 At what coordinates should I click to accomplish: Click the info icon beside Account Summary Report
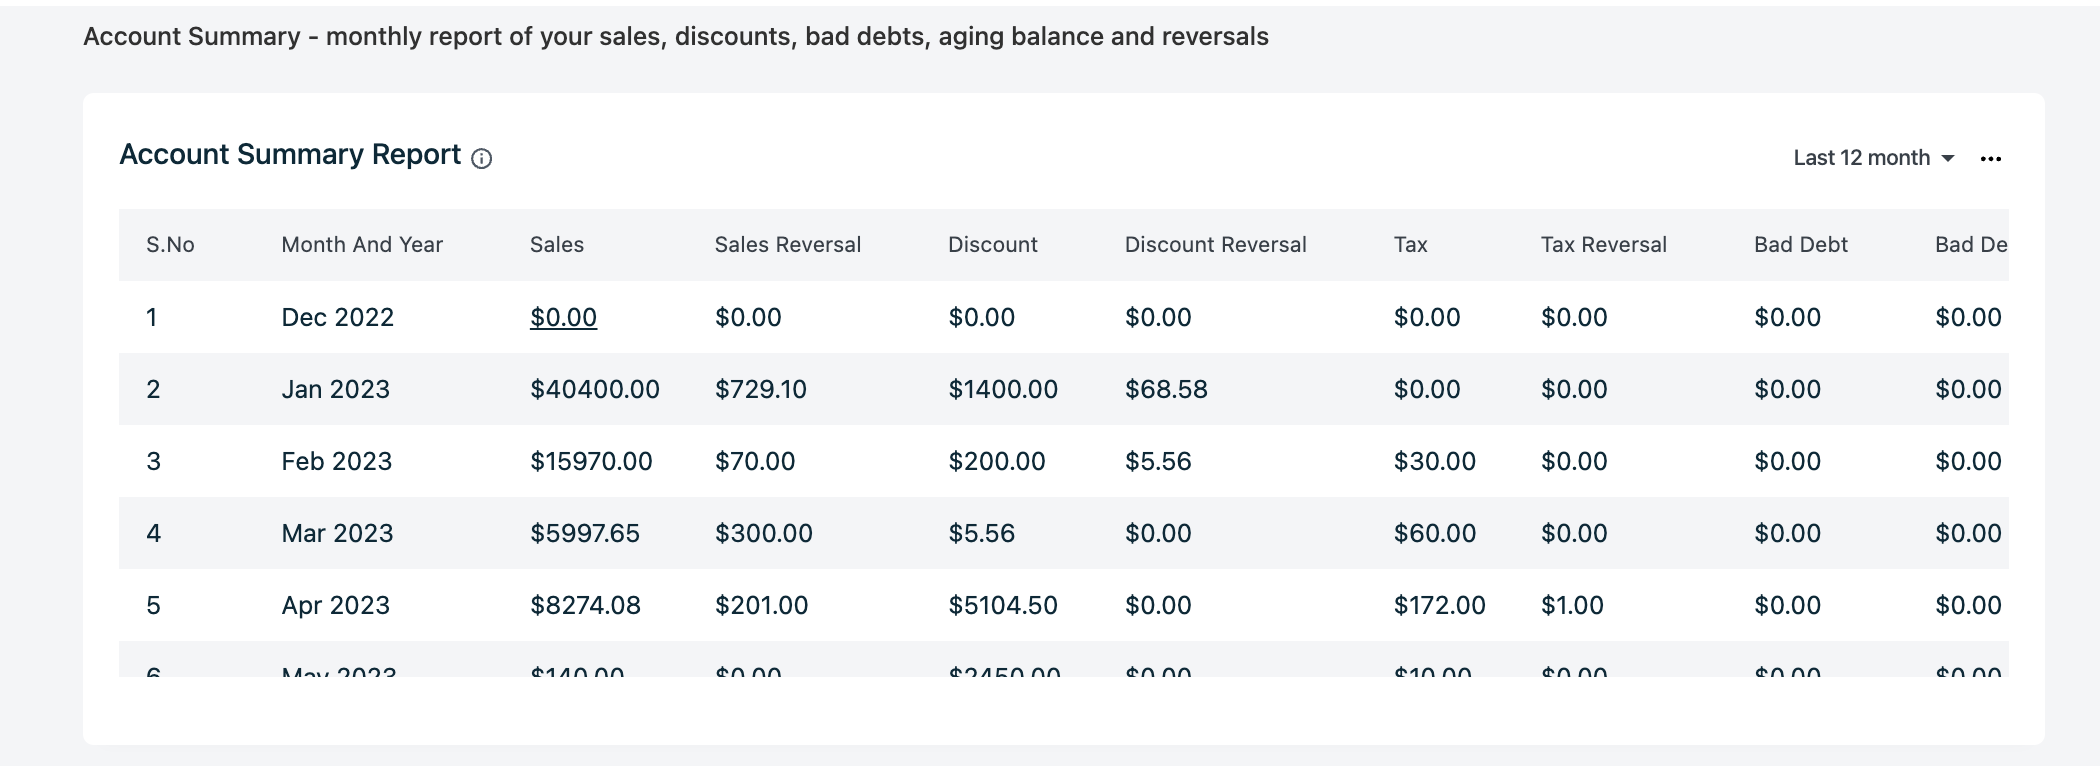click(482, 159)
